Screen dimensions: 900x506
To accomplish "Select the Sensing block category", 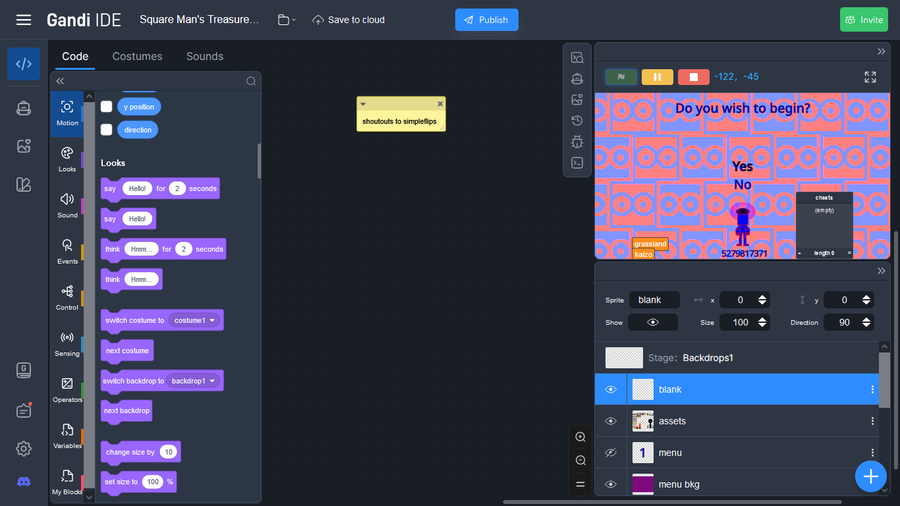I will (x=67, y=344).
